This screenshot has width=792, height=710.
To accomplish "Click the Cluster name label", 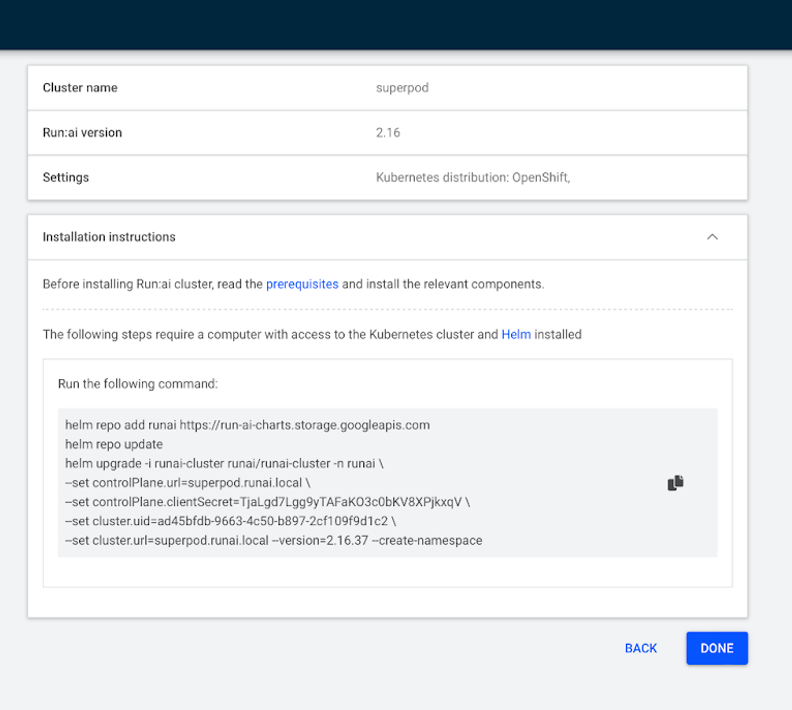I will click(80, 88).
